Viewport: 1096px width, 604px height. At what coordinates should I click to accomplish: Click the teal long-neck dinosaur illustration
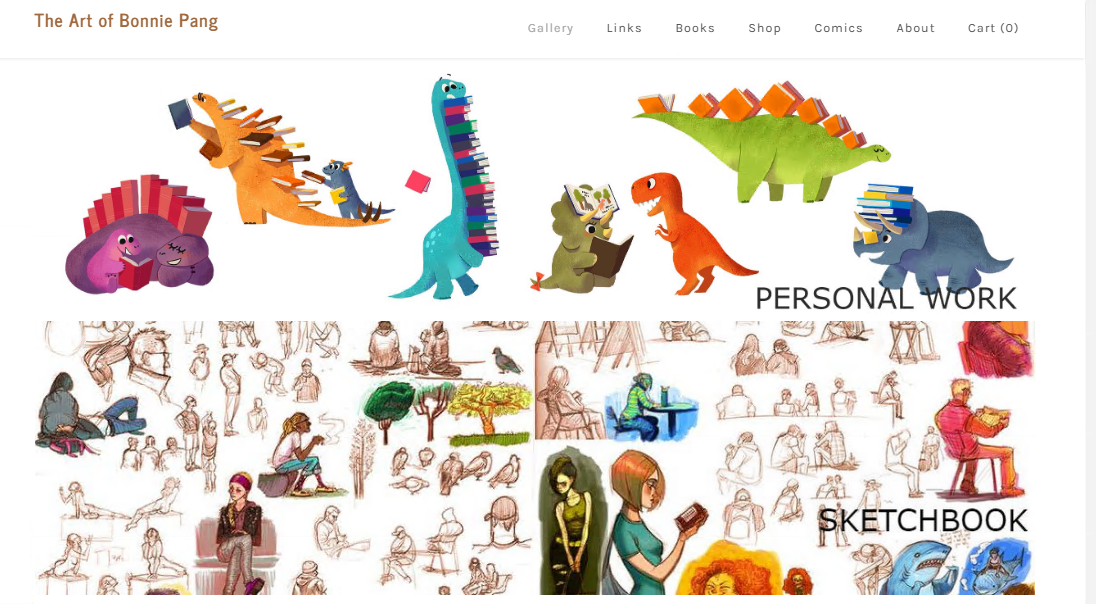[x=444, y=187]
